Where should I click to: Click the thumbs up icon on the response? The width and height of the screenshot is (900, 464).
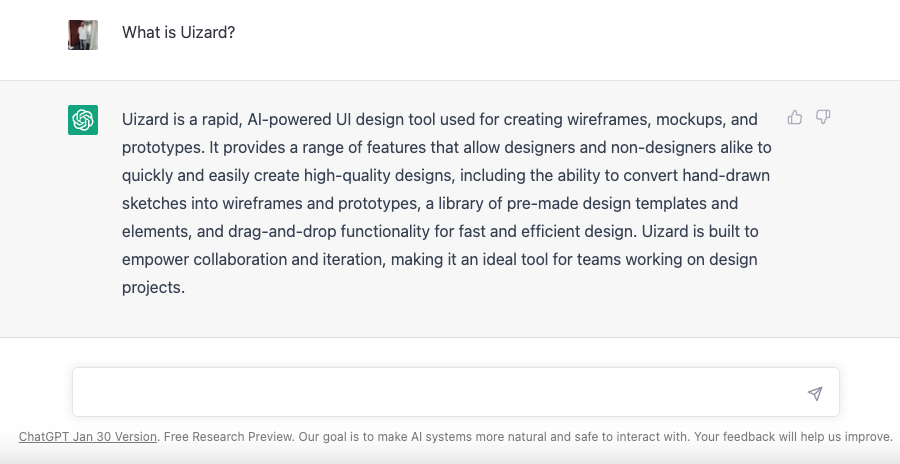[794, 117]
